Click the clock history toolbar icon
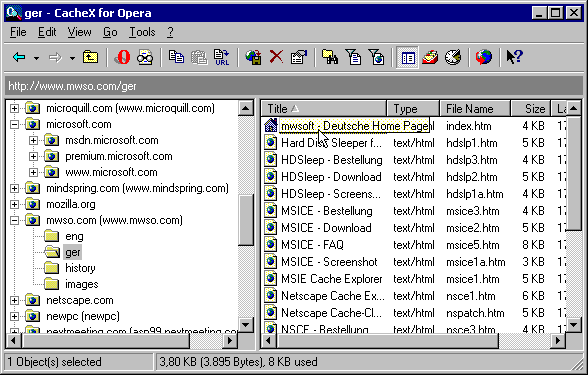This screenshot has height=375, width=588. tap(453, 57)
